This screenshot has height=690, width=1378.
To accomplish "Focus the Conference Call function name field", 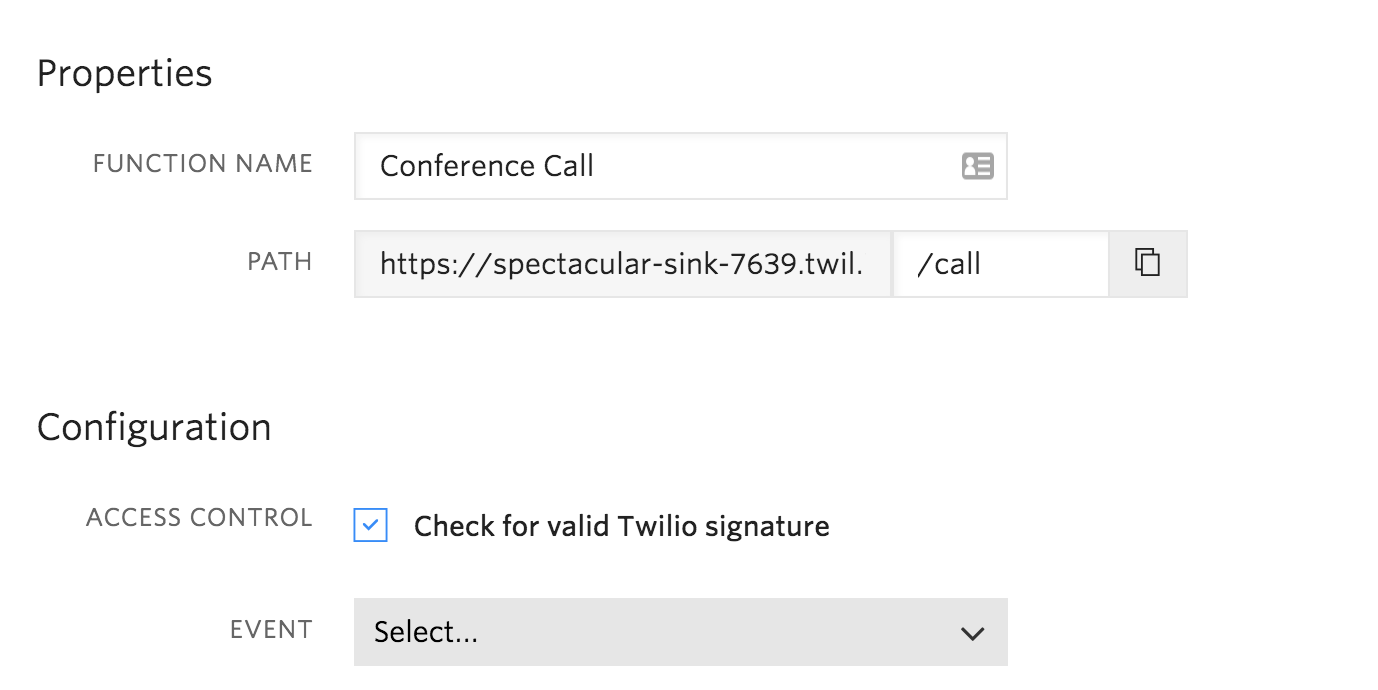I will (680, 166).
